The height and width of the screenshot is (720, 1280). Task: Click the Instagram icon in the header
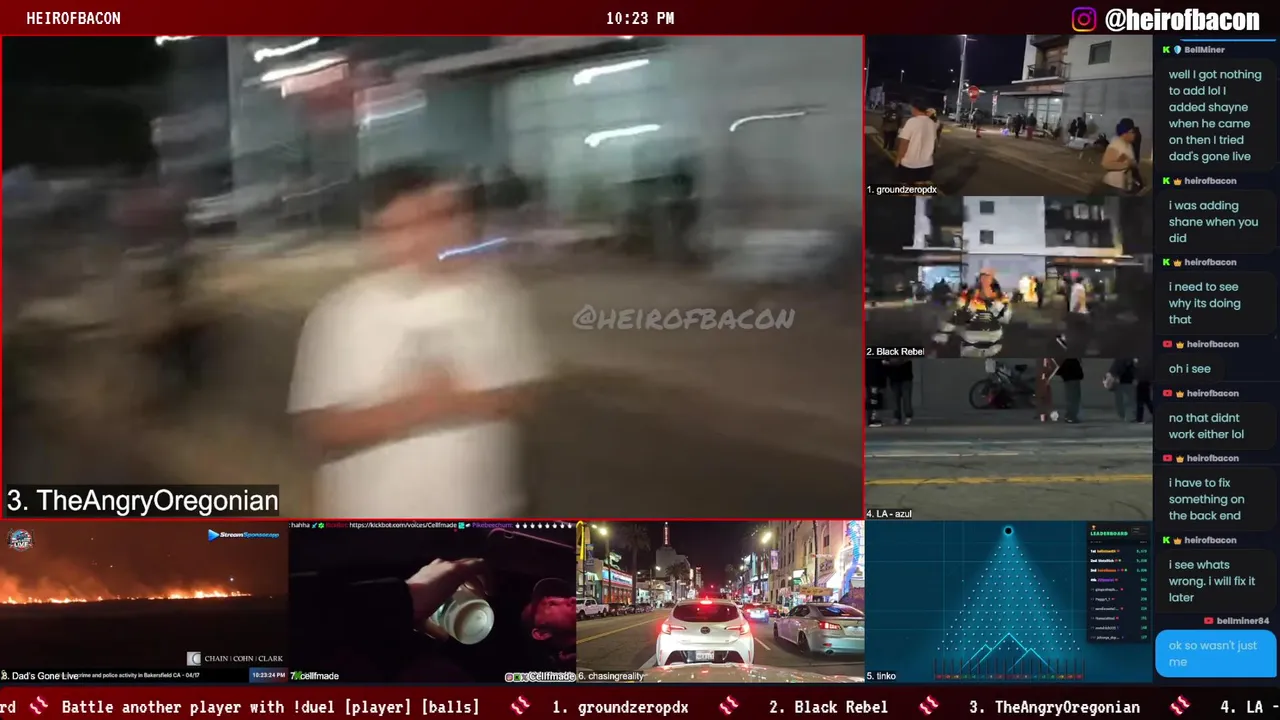pos(1084,19)
